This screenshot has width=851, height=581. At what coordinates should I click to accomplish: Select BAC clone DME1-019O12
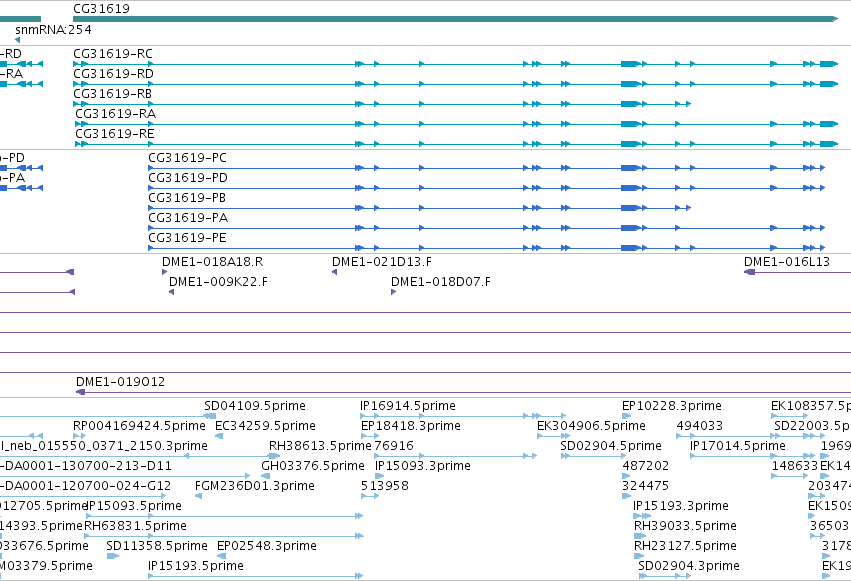[120, 382]
